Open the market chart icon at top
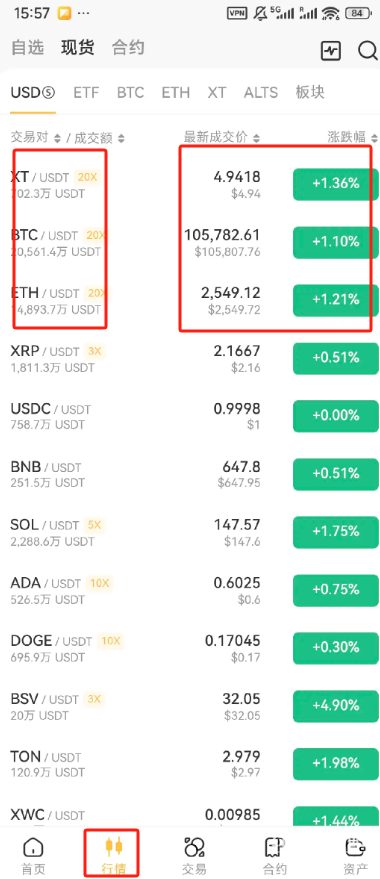The height and width of the screenshot is (879, 380). coord(330,50)
